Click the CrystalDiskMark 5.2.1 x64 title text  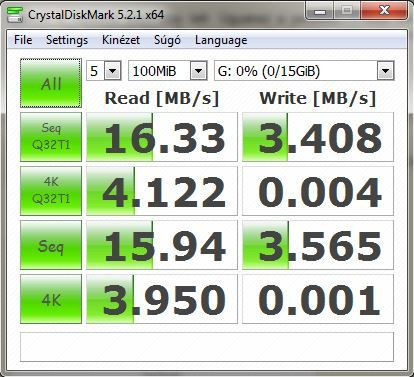[x=96, y=15]
